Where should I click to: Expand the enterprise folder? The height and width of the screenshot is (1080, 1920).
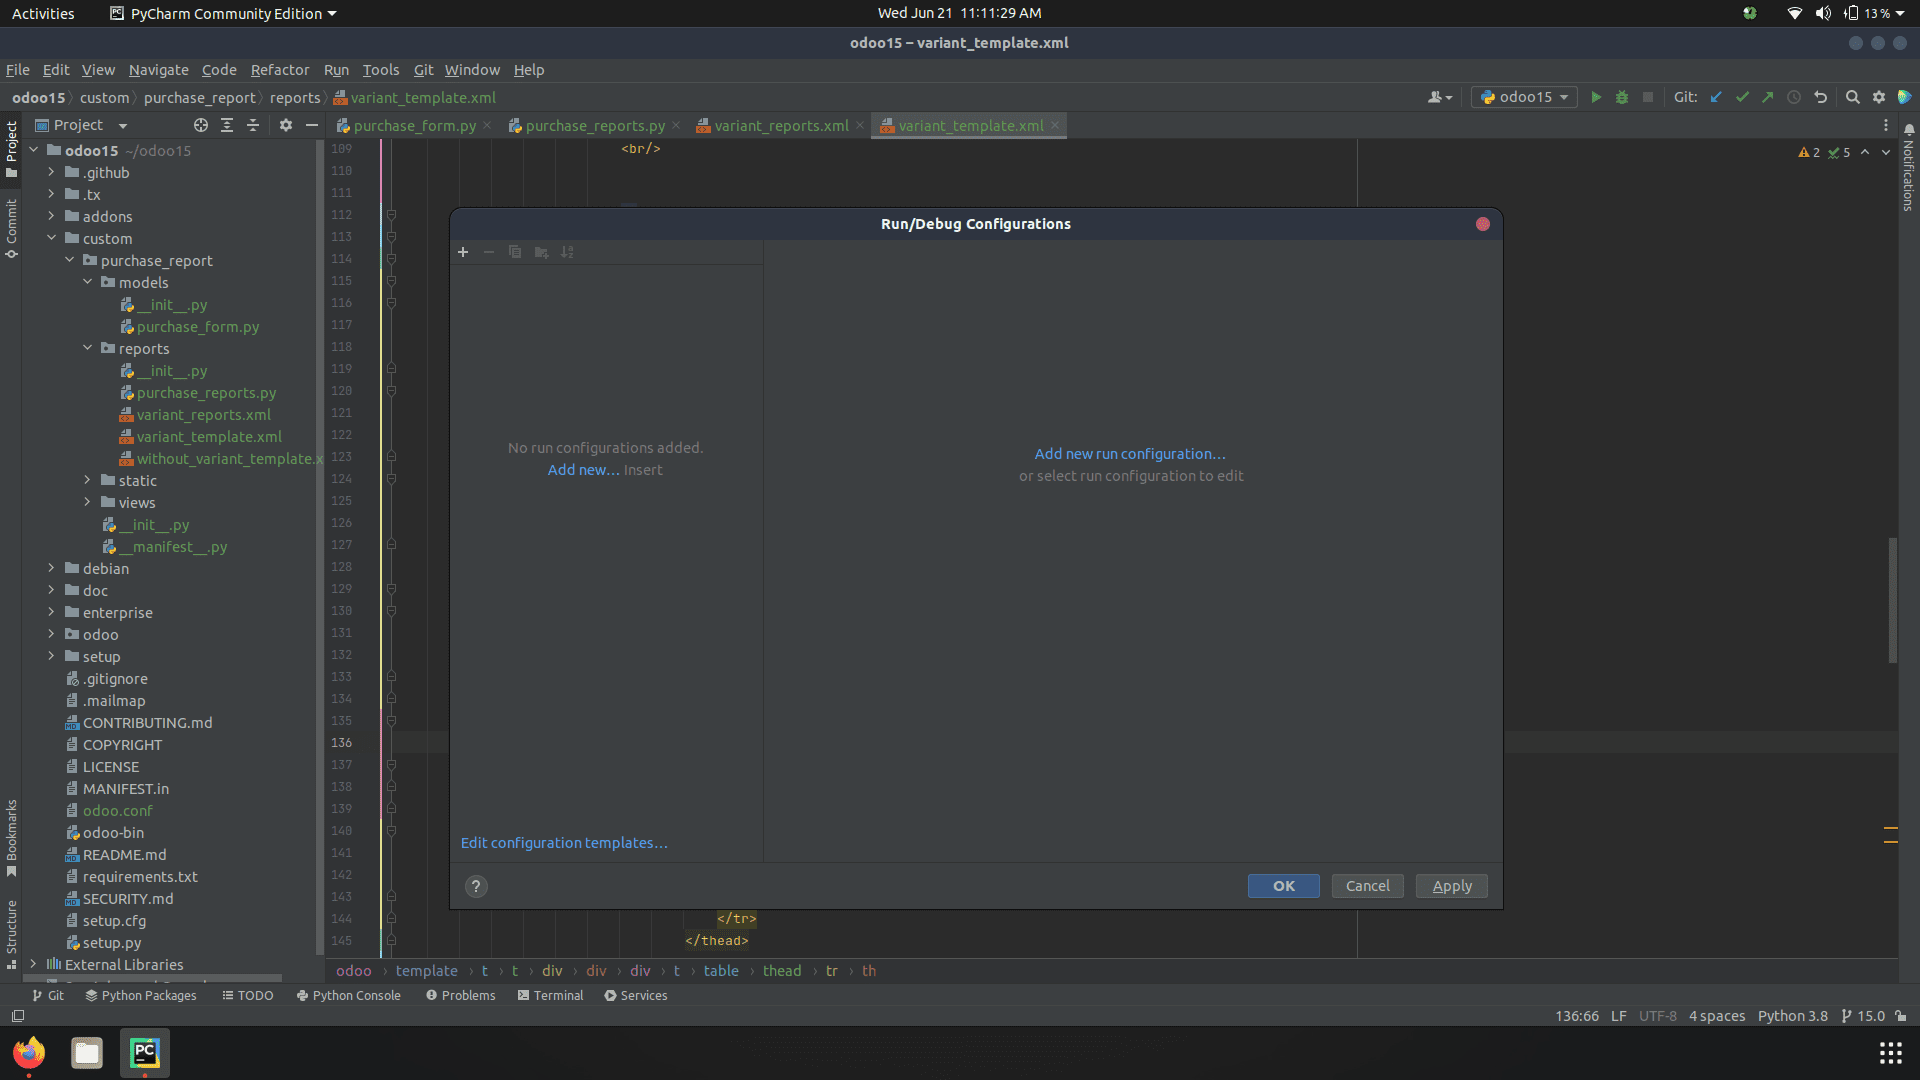[51, 612]
